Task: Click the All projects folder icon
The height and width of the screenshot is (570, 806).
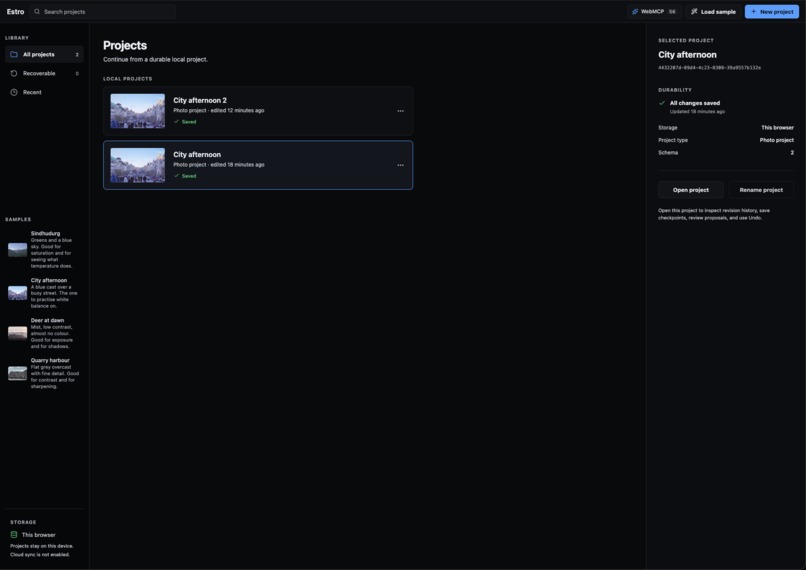Action: 14,54
